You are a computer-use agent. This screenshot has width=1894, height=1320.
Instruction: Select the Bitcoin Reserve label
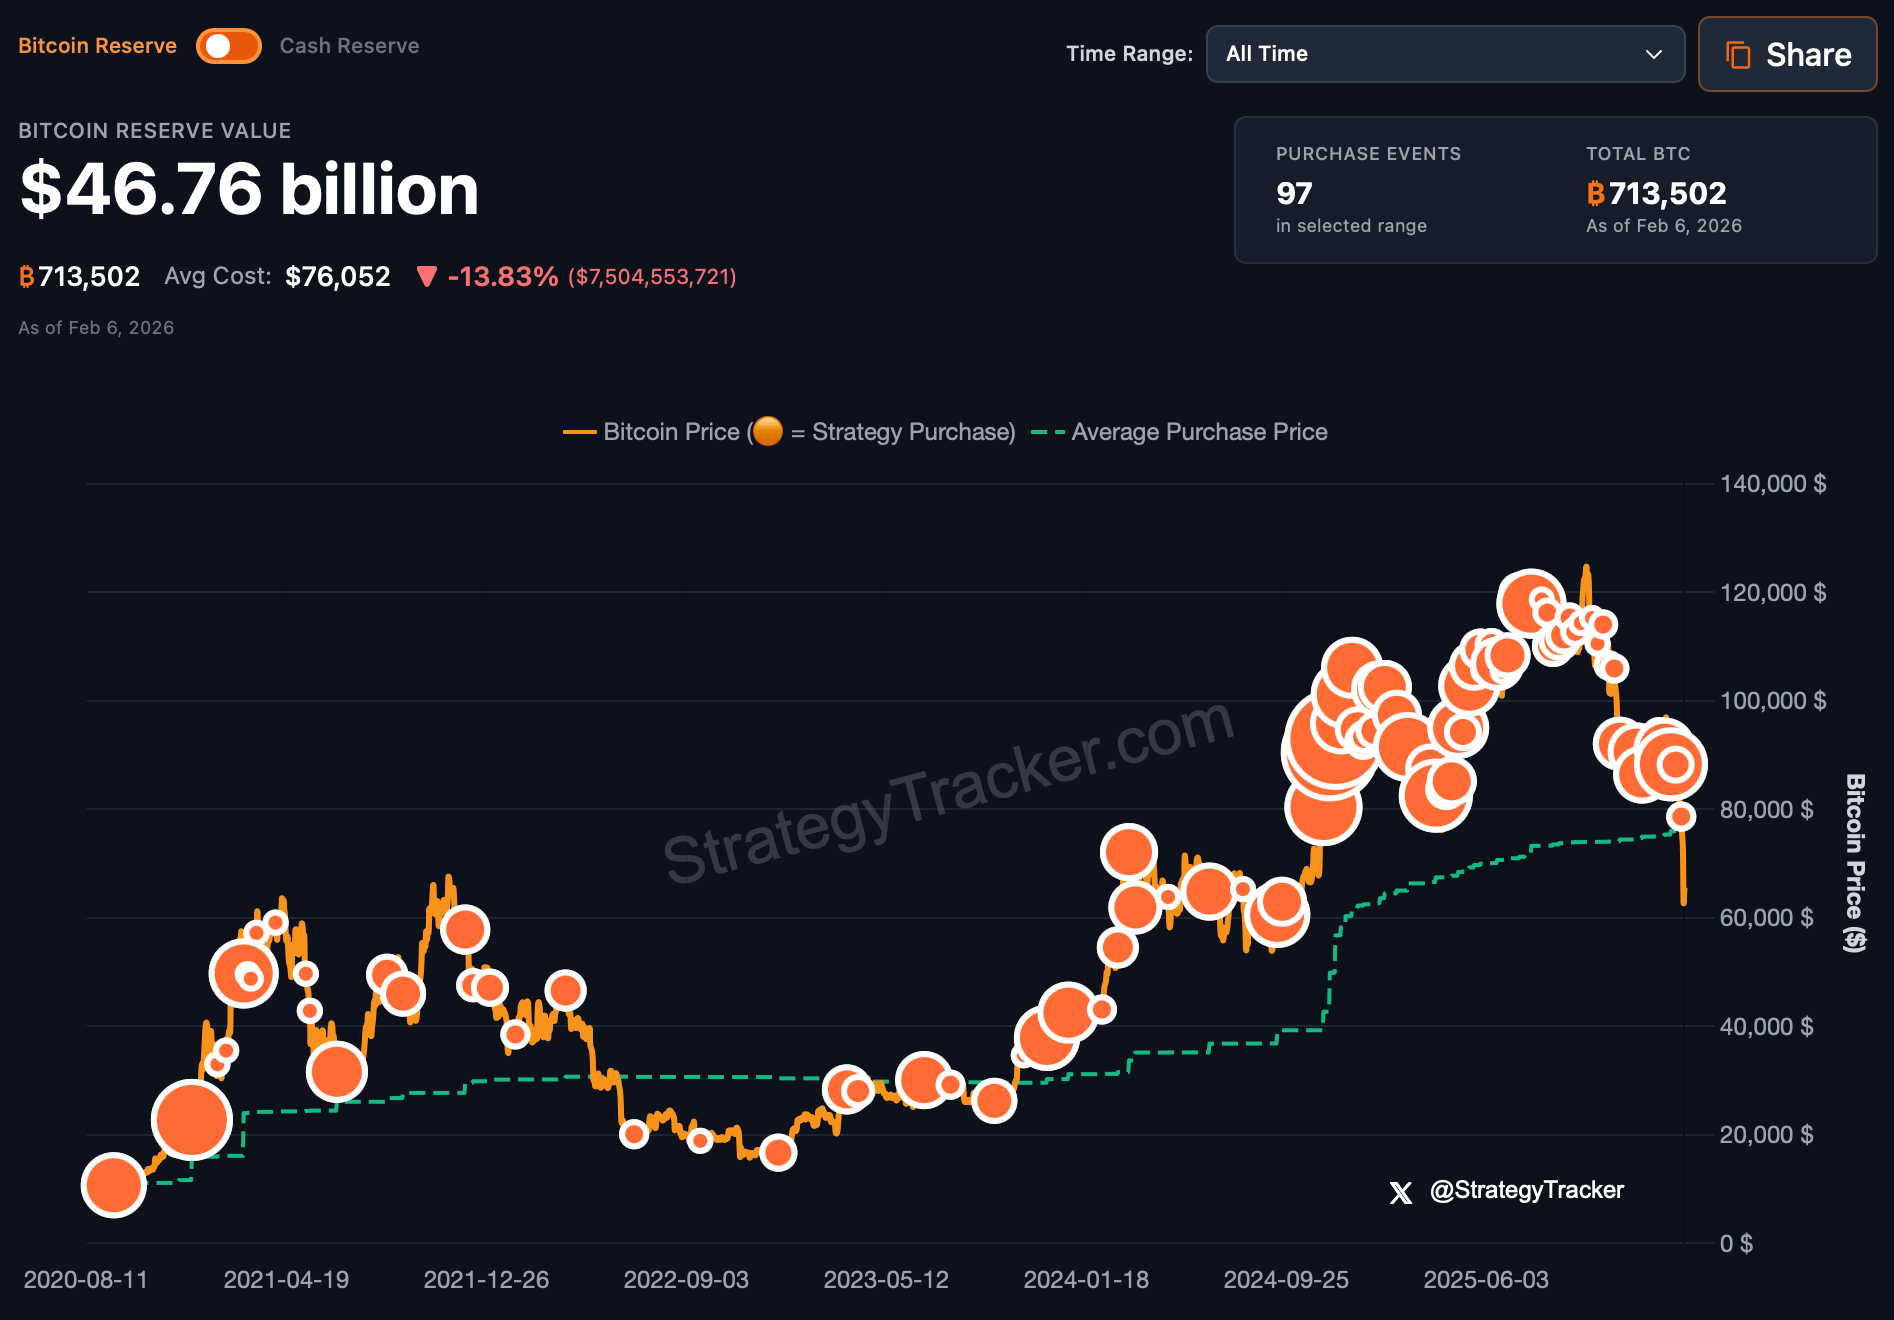97,45
